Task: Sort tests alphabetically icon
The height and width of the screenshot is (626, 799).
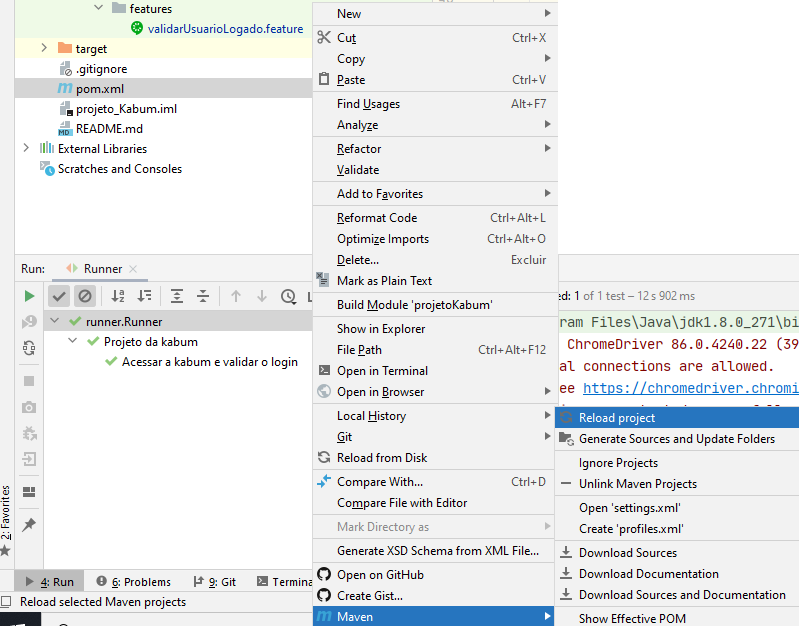Action: 118,296
